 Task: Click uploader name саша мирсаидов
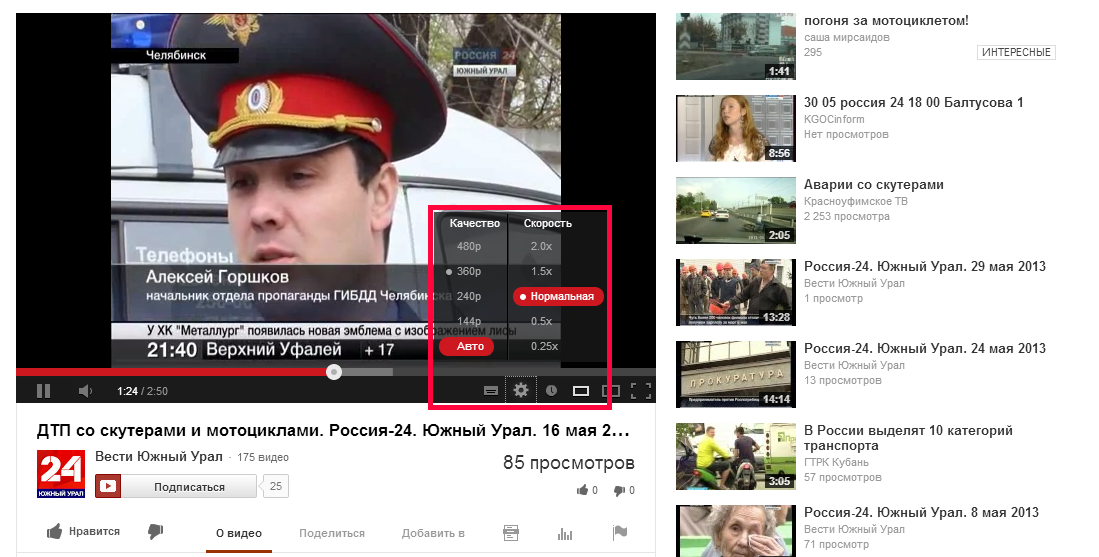point(847,37)
